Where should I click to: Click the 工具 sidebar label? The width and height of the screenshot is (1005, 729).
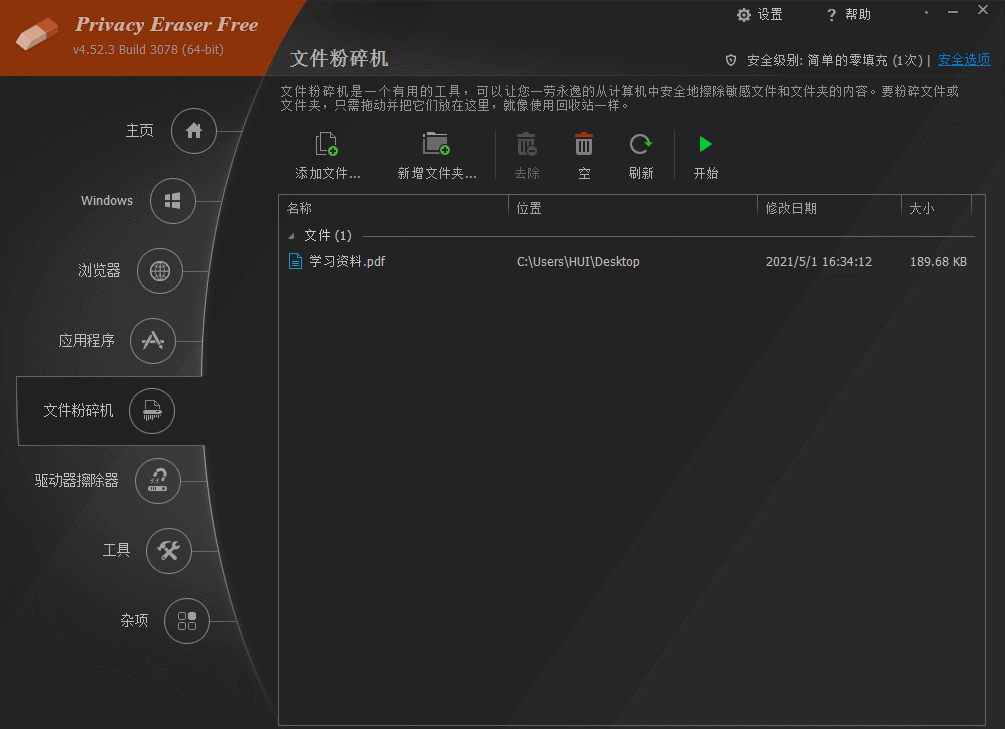(x=117, y=550)
